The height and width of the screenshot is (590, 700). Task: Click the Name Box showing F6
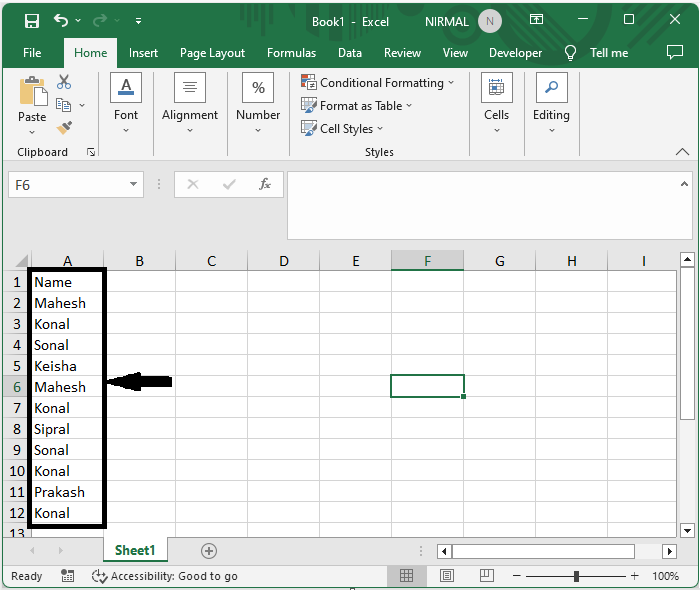click(67, 184)
